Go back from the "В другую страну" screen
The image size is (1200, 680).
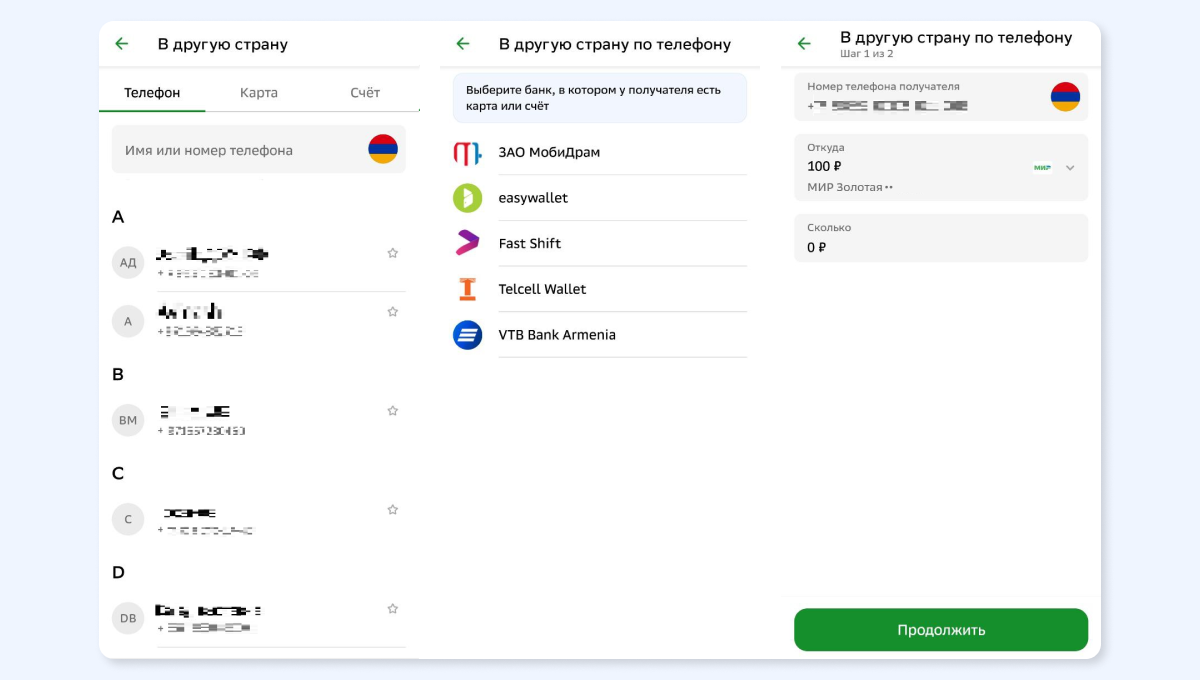tap(122, 44)
